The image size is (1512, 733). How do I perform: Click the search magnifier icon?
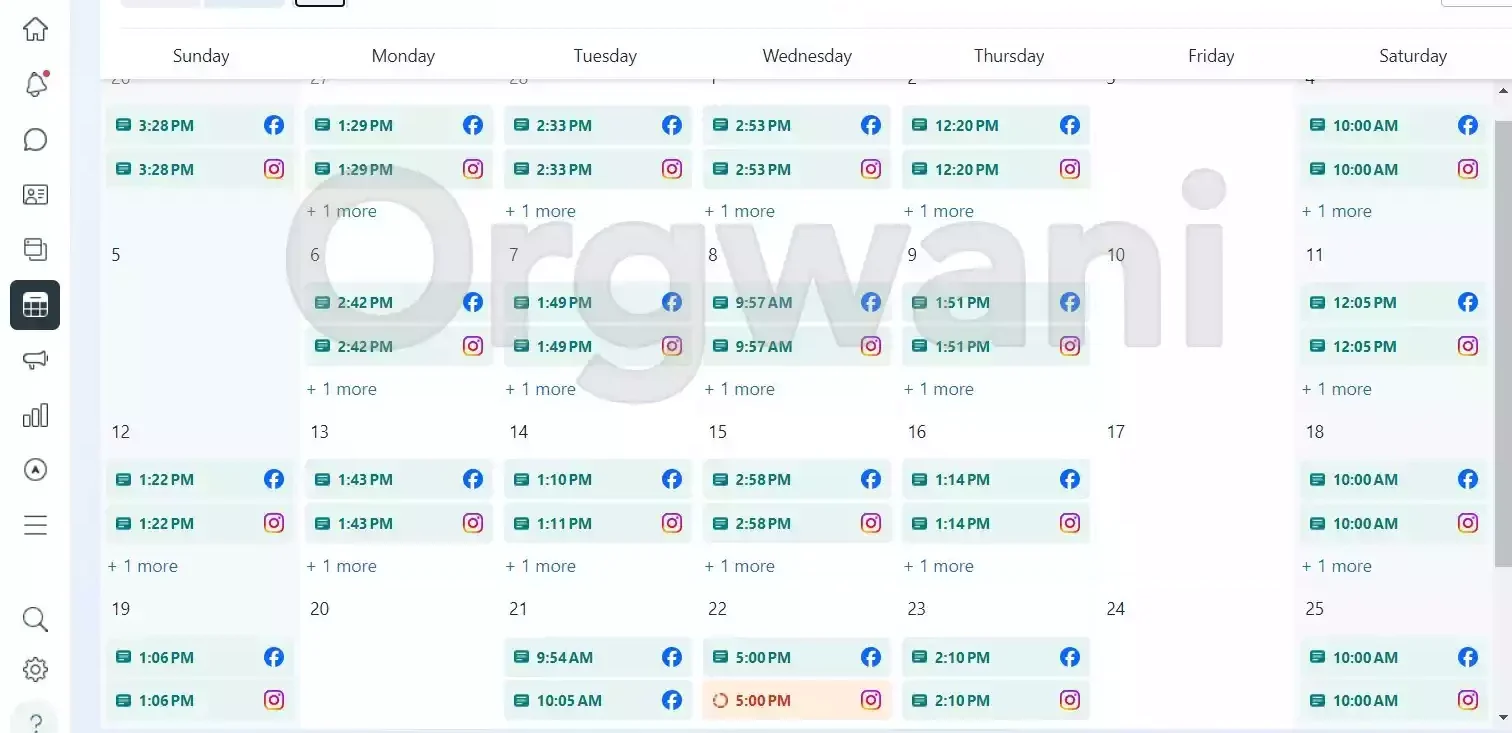tap(35, 620)
